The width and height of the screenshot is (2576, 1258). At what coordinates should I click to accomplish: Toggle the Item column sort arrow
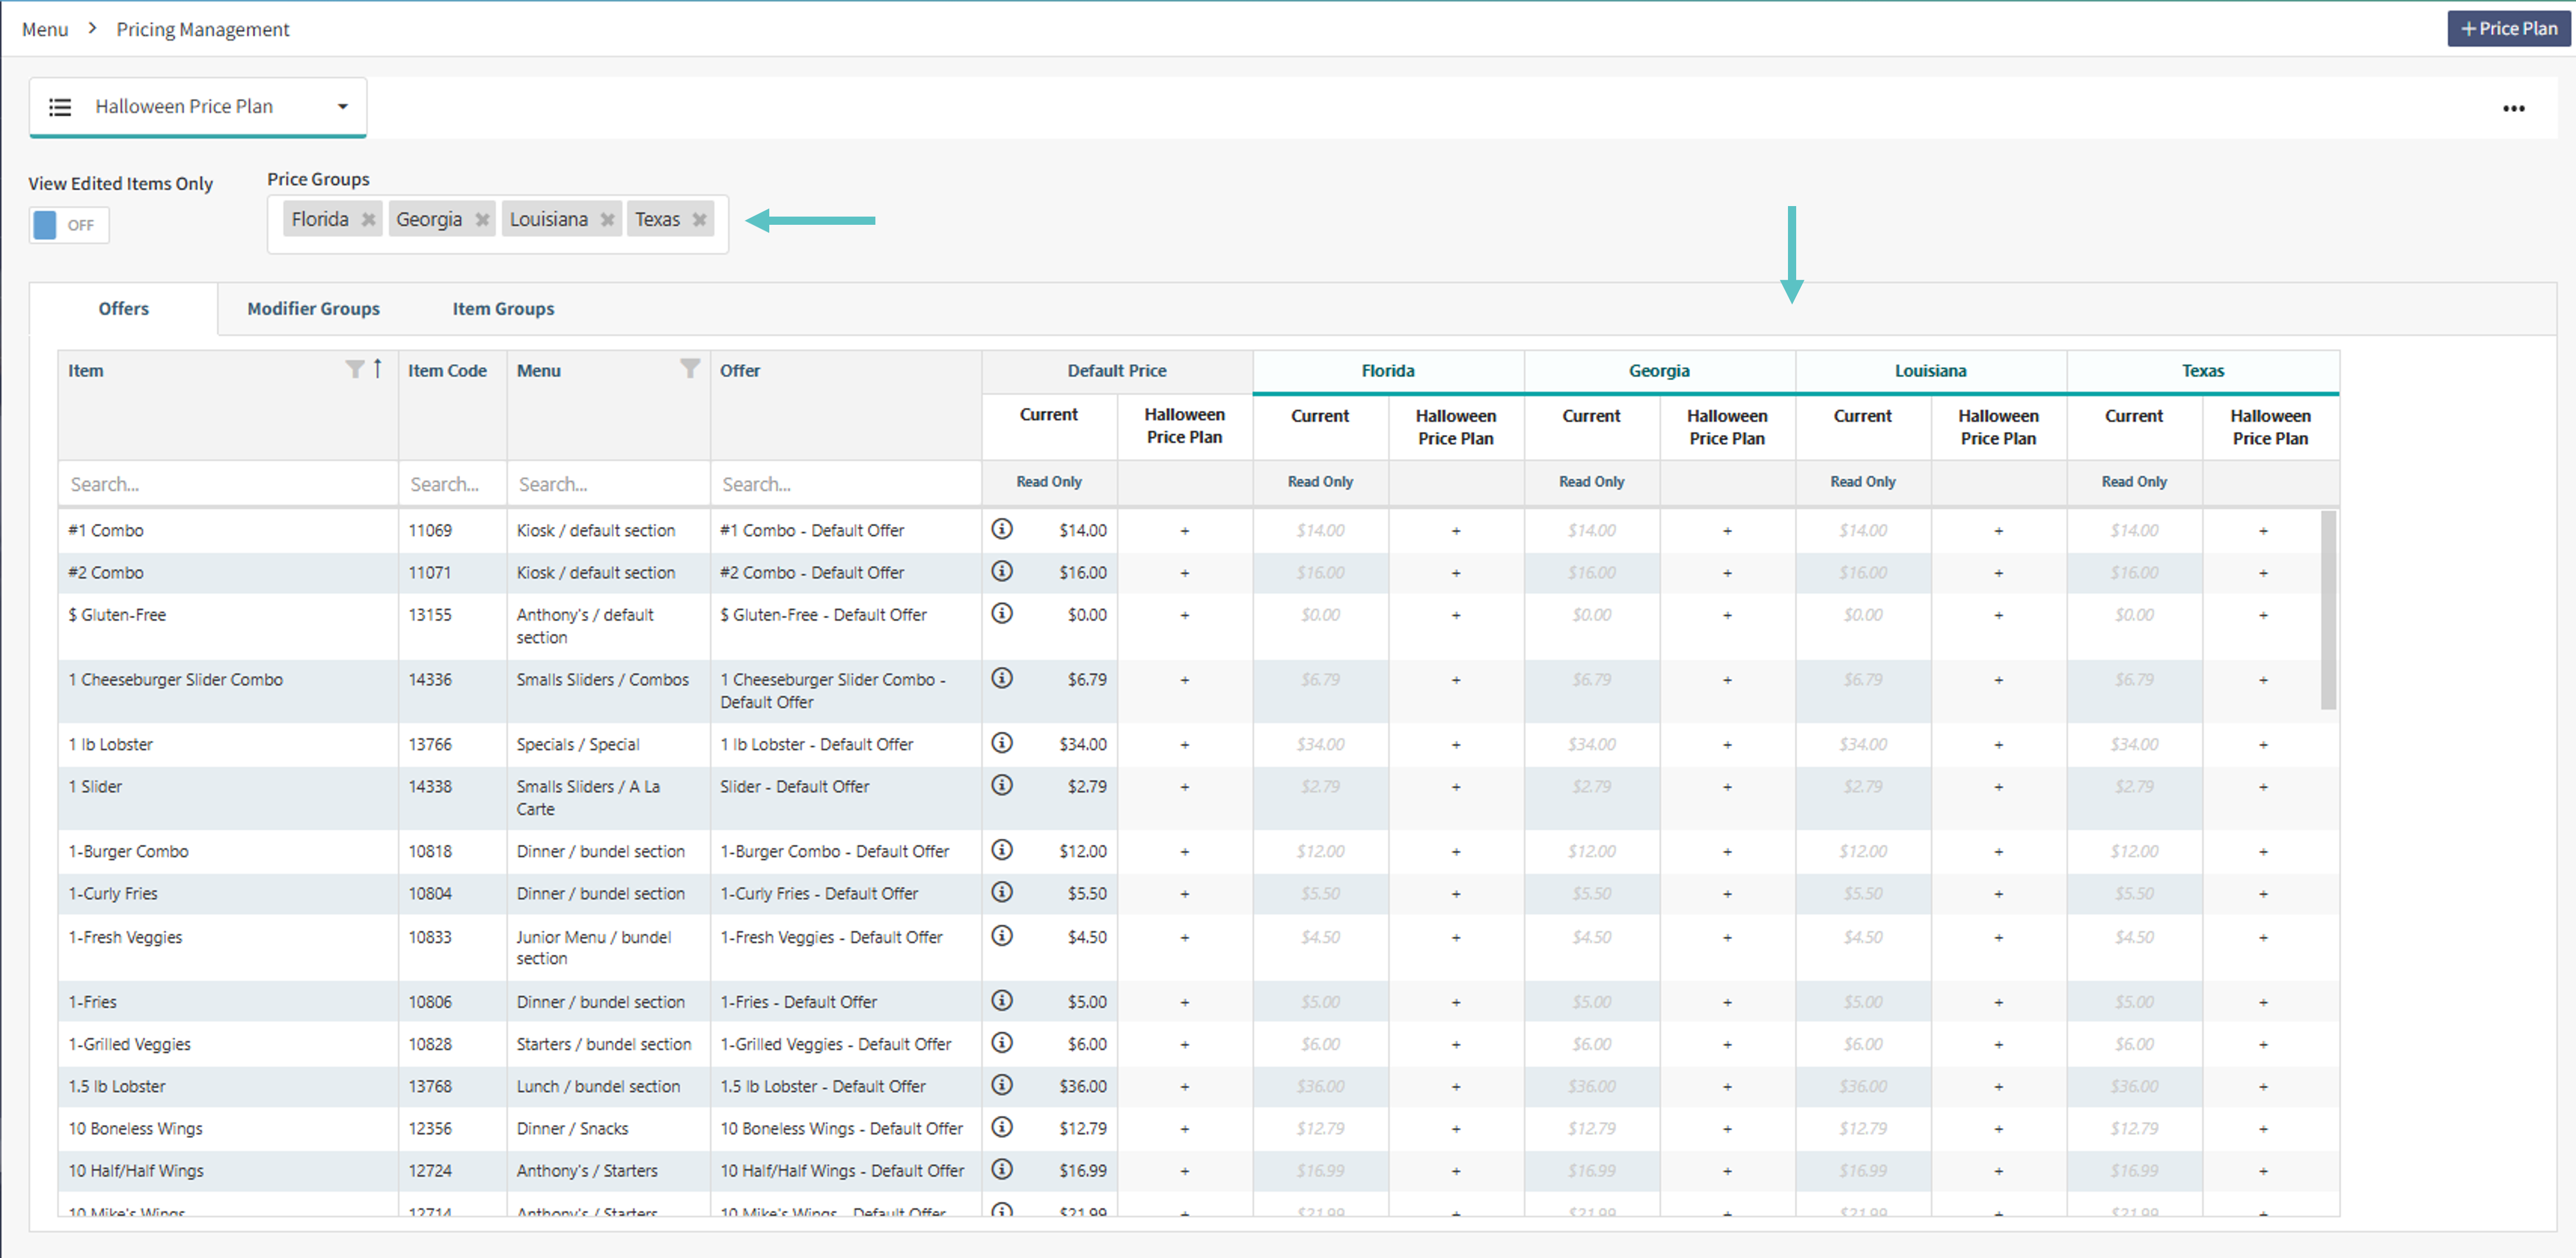pos(377,369)
